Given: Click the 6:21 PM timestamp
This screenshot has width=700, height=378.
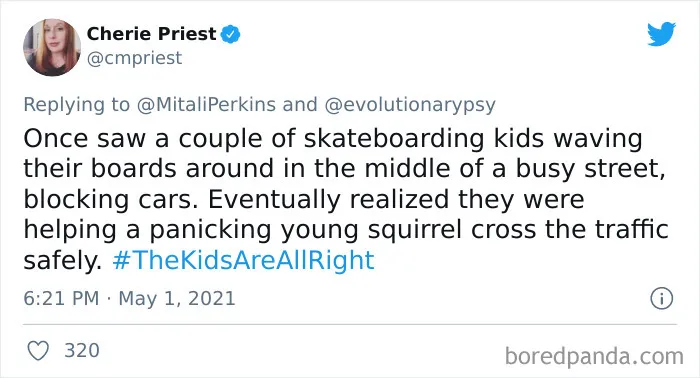Looking at the screenshot, I should pyautogui.click(x=61, y=298).
